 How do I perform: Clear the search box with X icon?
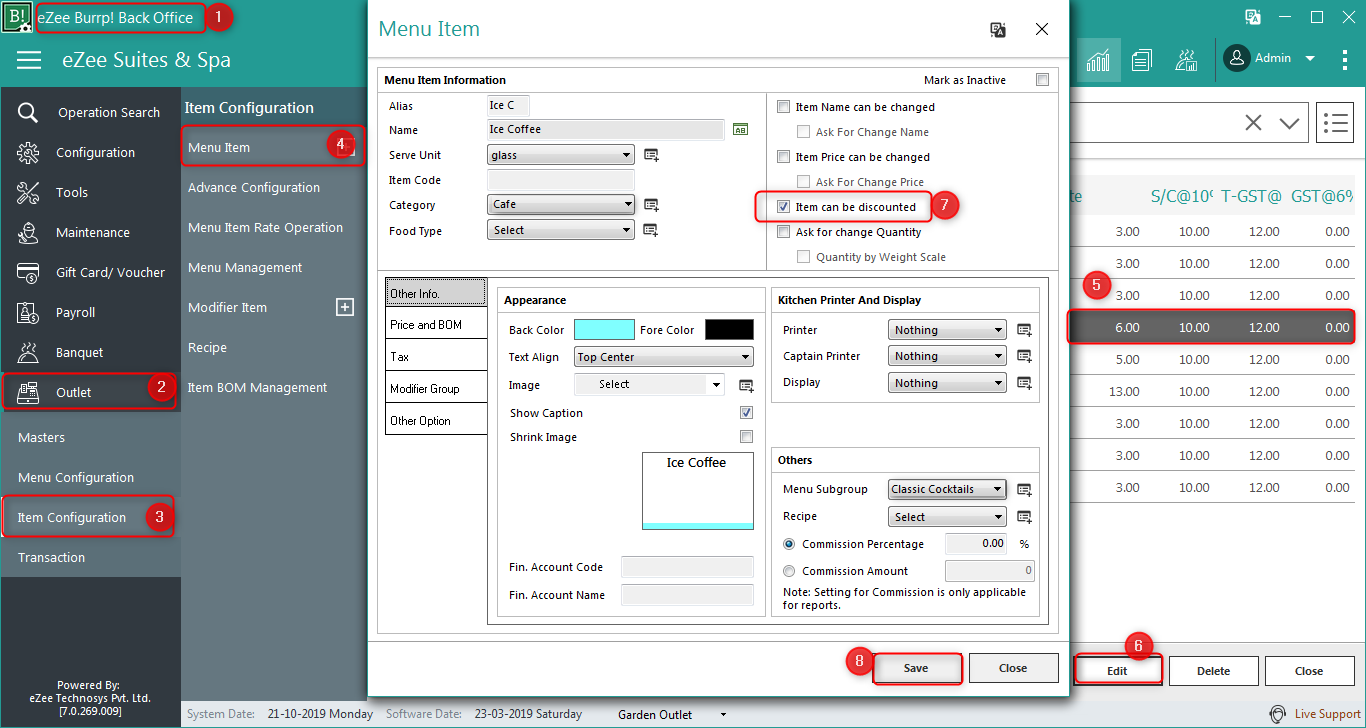click(1253, 123)
